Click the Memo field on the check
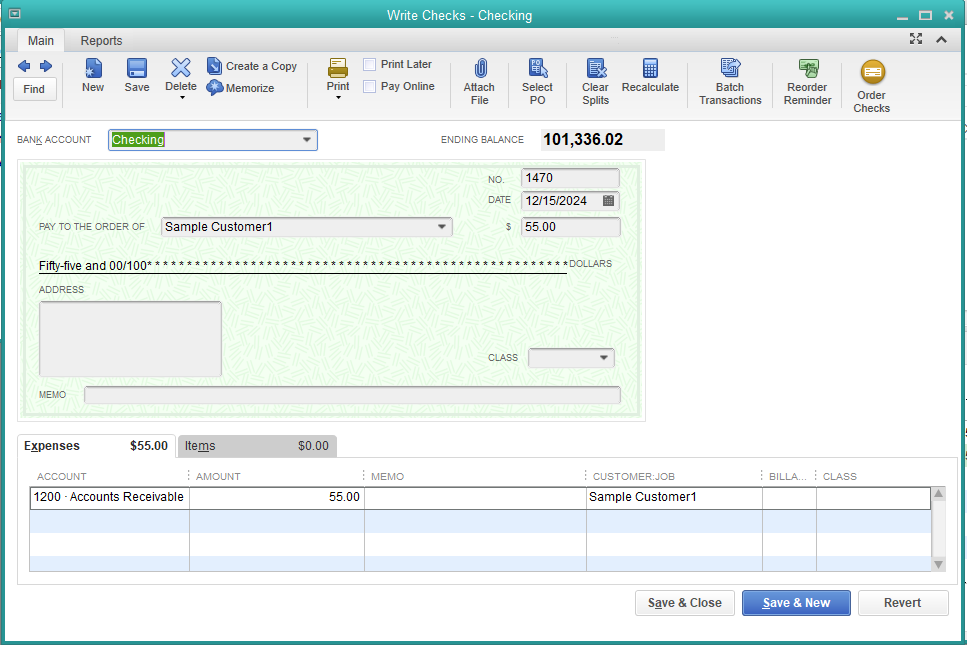 coord(352,395)
